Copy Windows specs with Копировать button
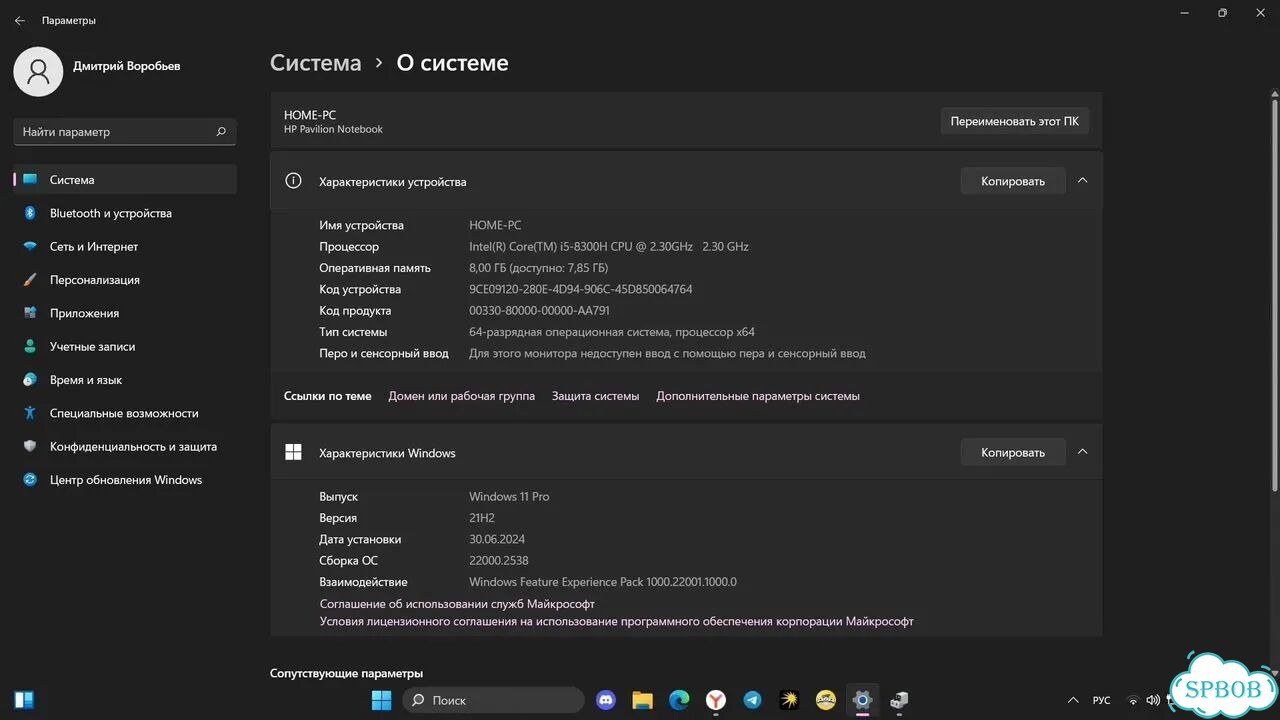Viewport: 1280px width, 720px height. 1013,452
